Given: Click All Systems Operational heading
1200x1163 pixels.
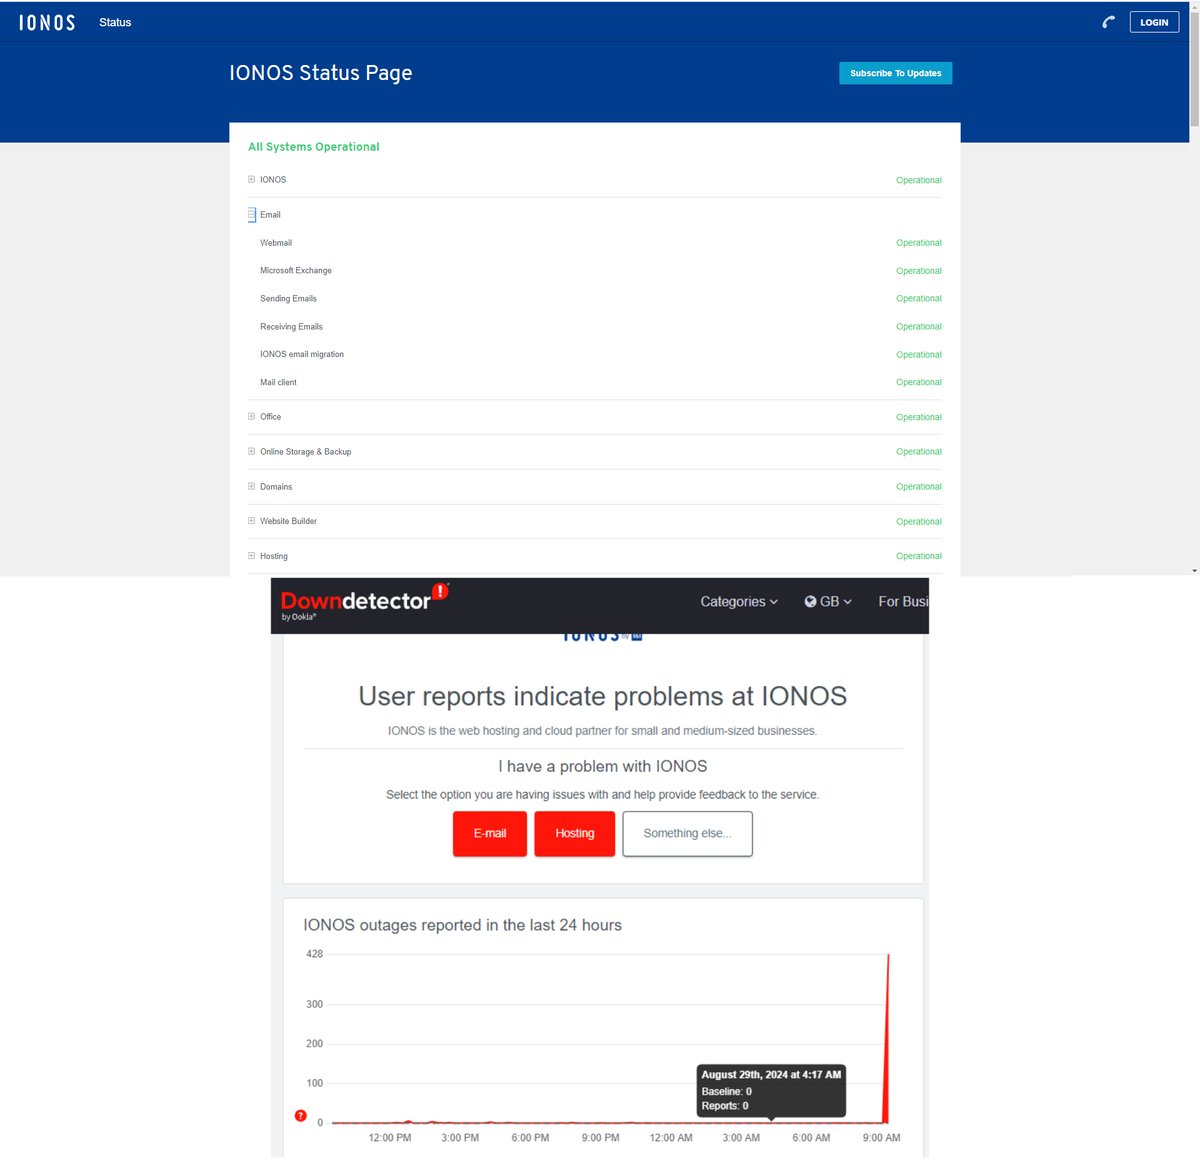Looking at the screenshot, I should tap(314, 147).
